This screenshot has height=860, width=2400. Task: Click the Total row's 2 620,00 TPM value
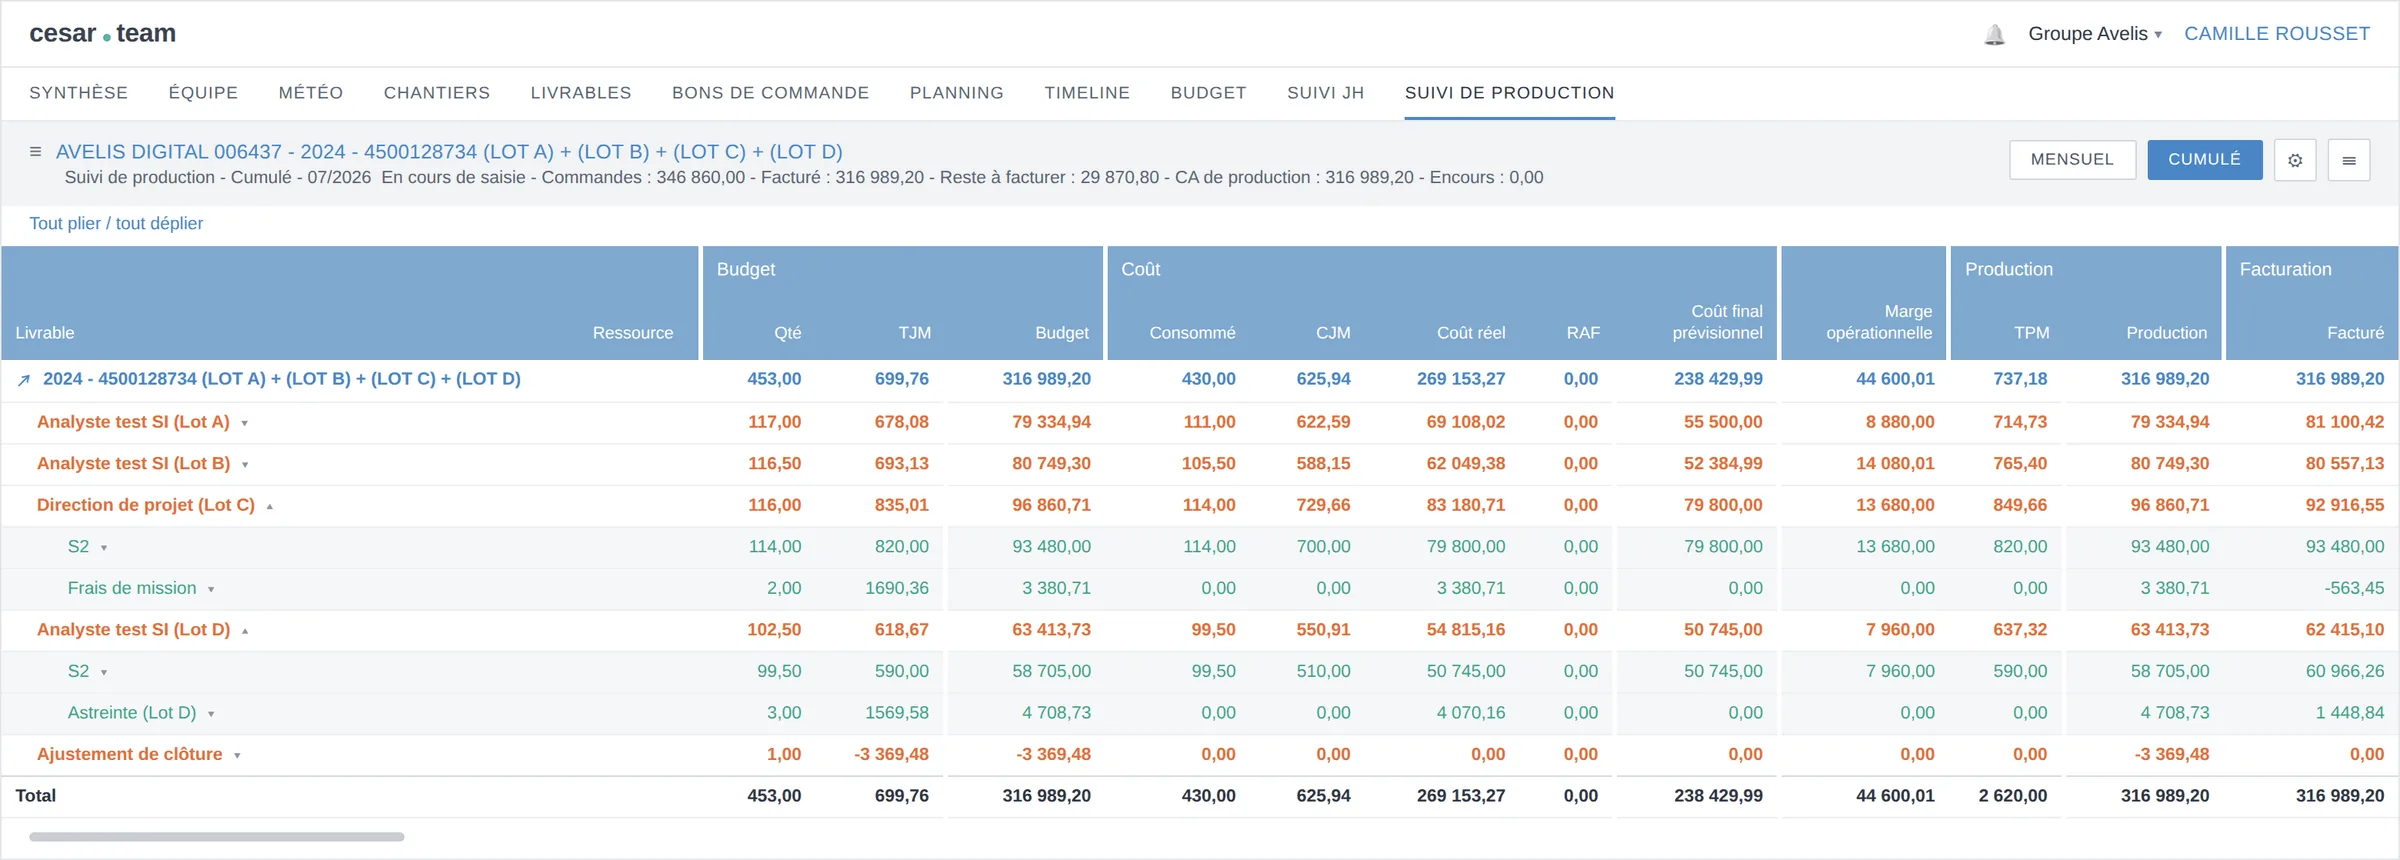click(x=2013, y=797)
